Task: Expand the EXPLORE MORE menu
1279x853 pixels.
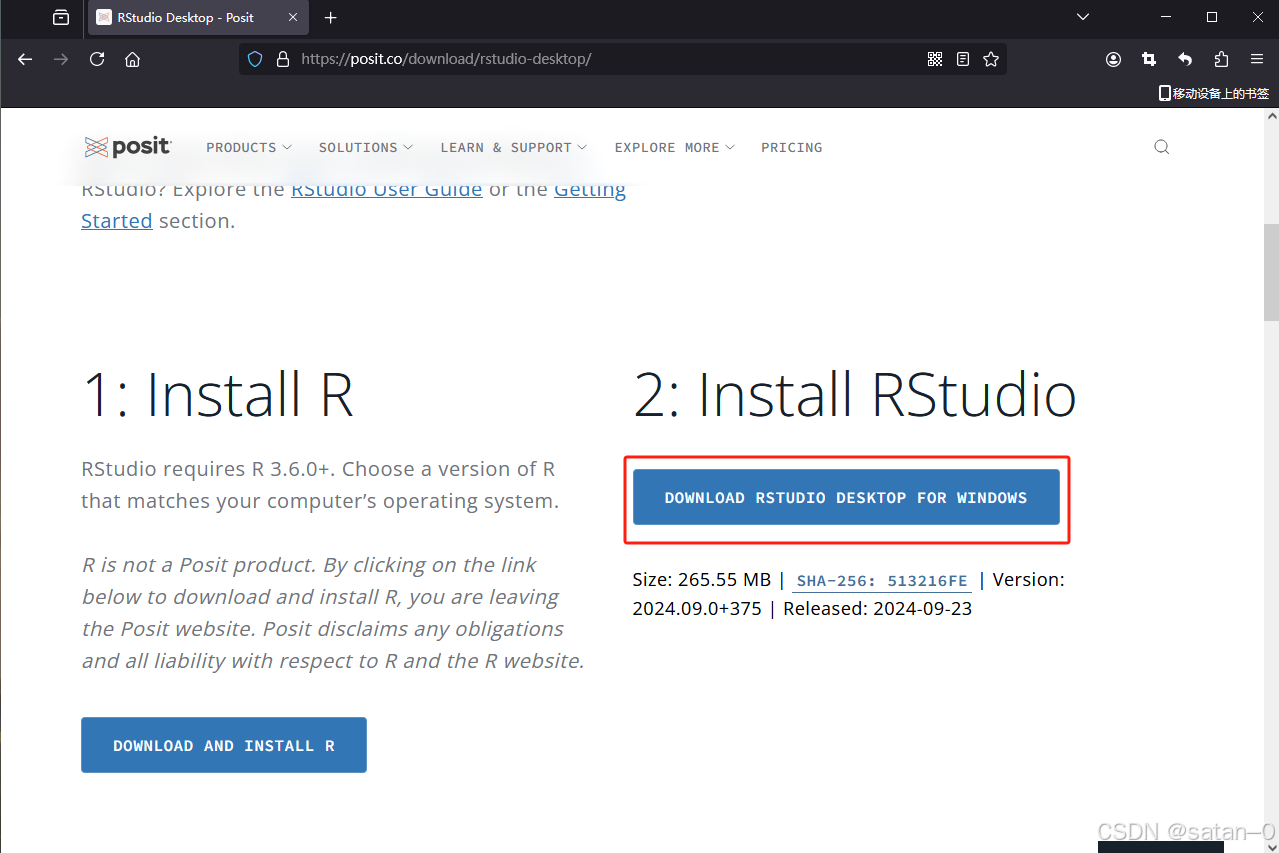Action: pyautogui.click(x=674, y=147)
